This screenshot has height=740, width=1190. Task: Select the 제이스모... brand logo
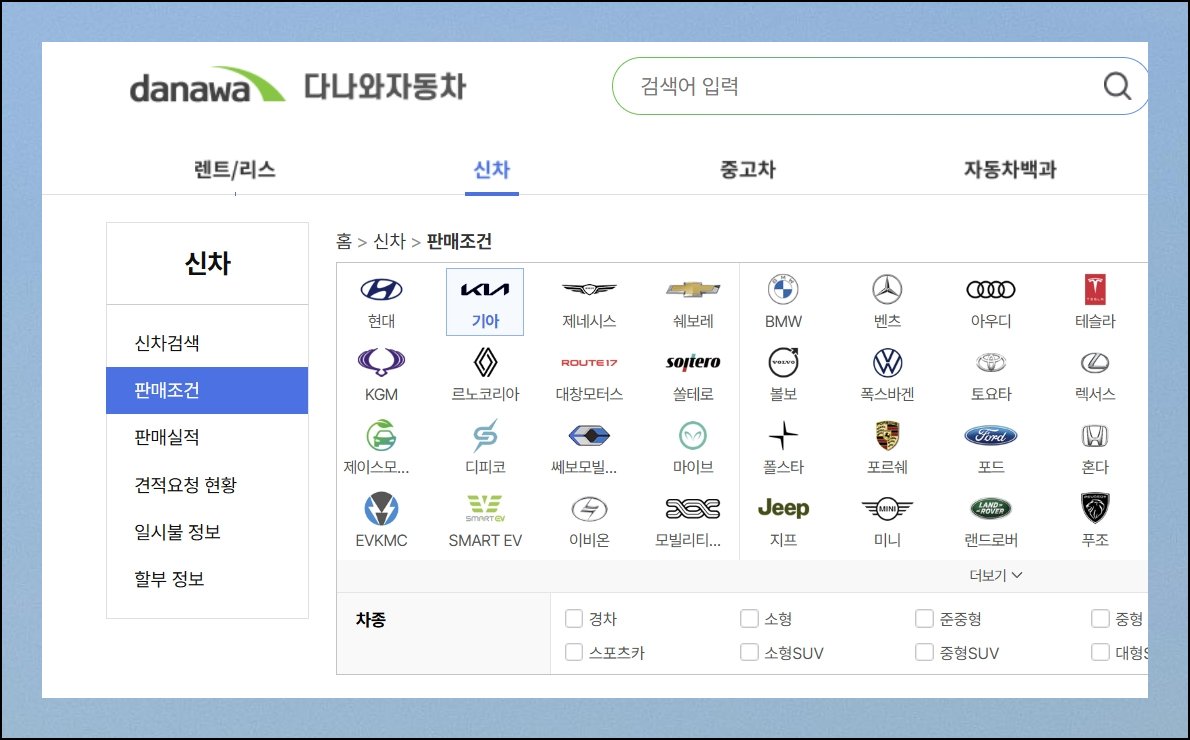[x=381, y=435]
